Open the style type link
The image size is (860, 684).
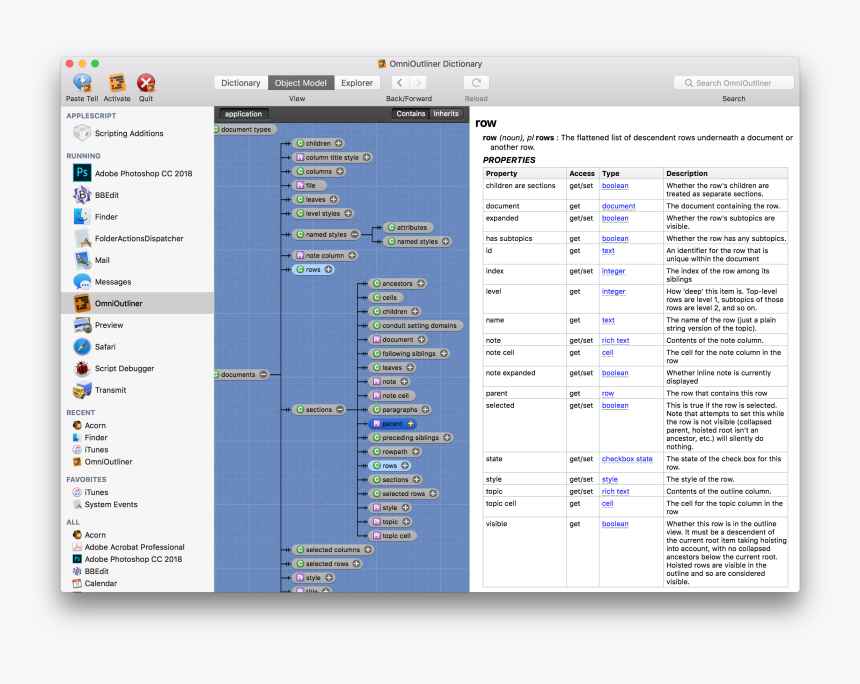click(609, 479)
